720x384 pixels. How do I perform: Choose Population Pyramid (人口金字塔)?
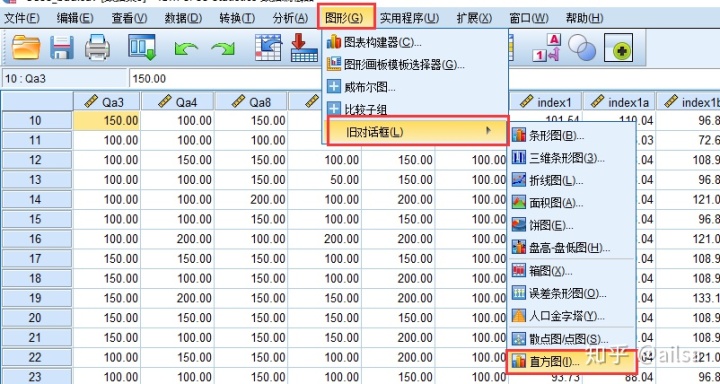(x=571, y=316)
